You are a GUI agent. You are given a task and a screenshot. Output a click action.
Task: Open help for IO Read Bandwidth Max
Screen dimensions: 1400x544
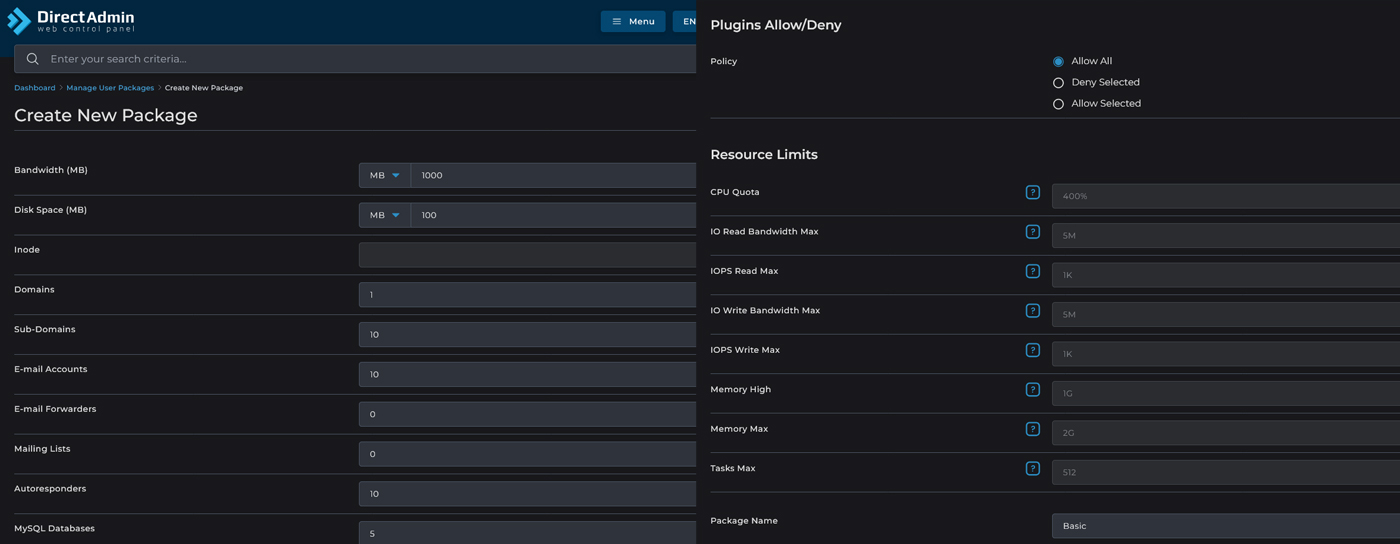click(x=1032, y=232)
